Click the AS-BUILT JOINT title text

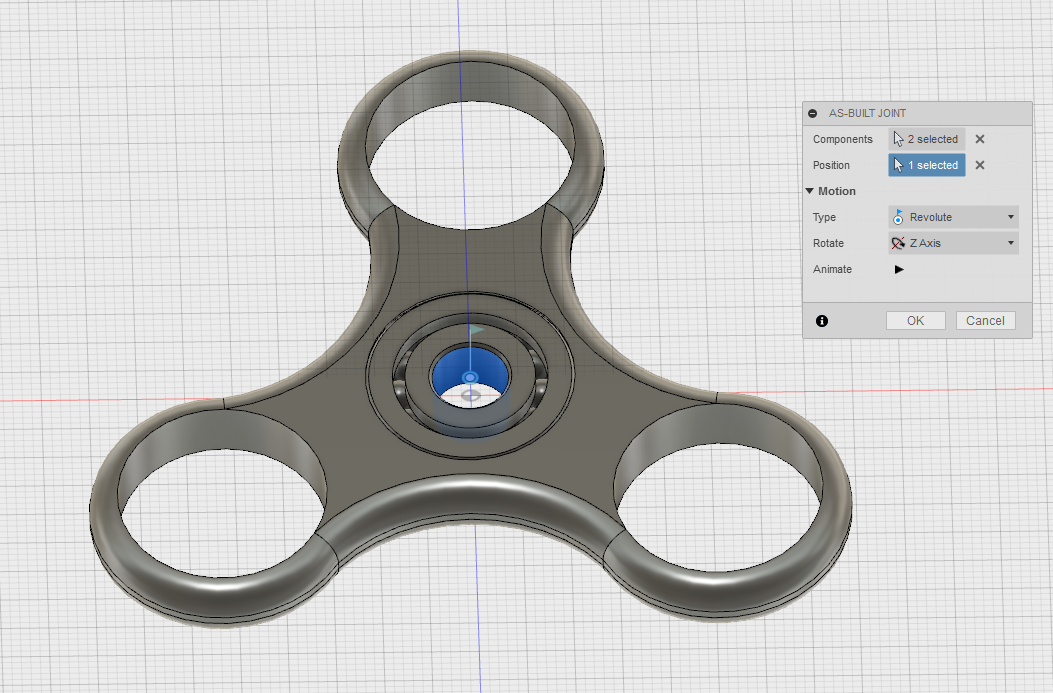[867, 113]
